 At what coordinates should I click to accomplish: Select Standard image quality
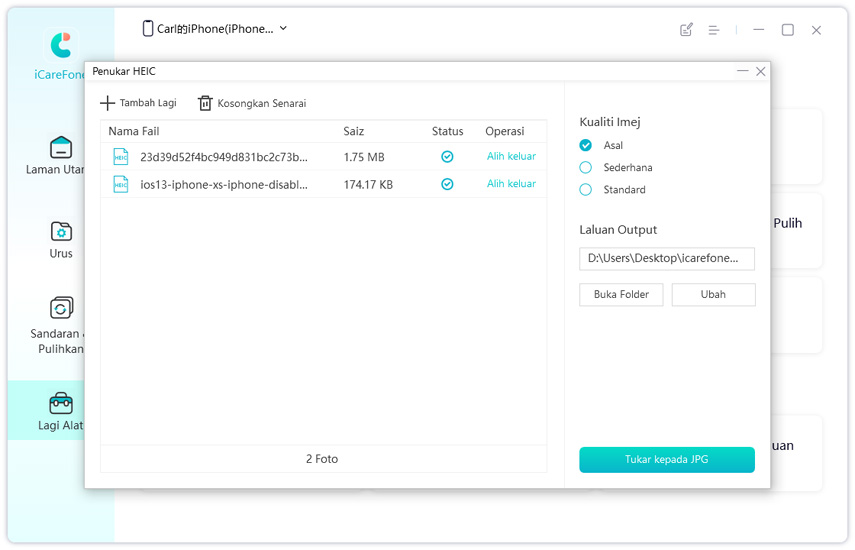pos(586,190)
